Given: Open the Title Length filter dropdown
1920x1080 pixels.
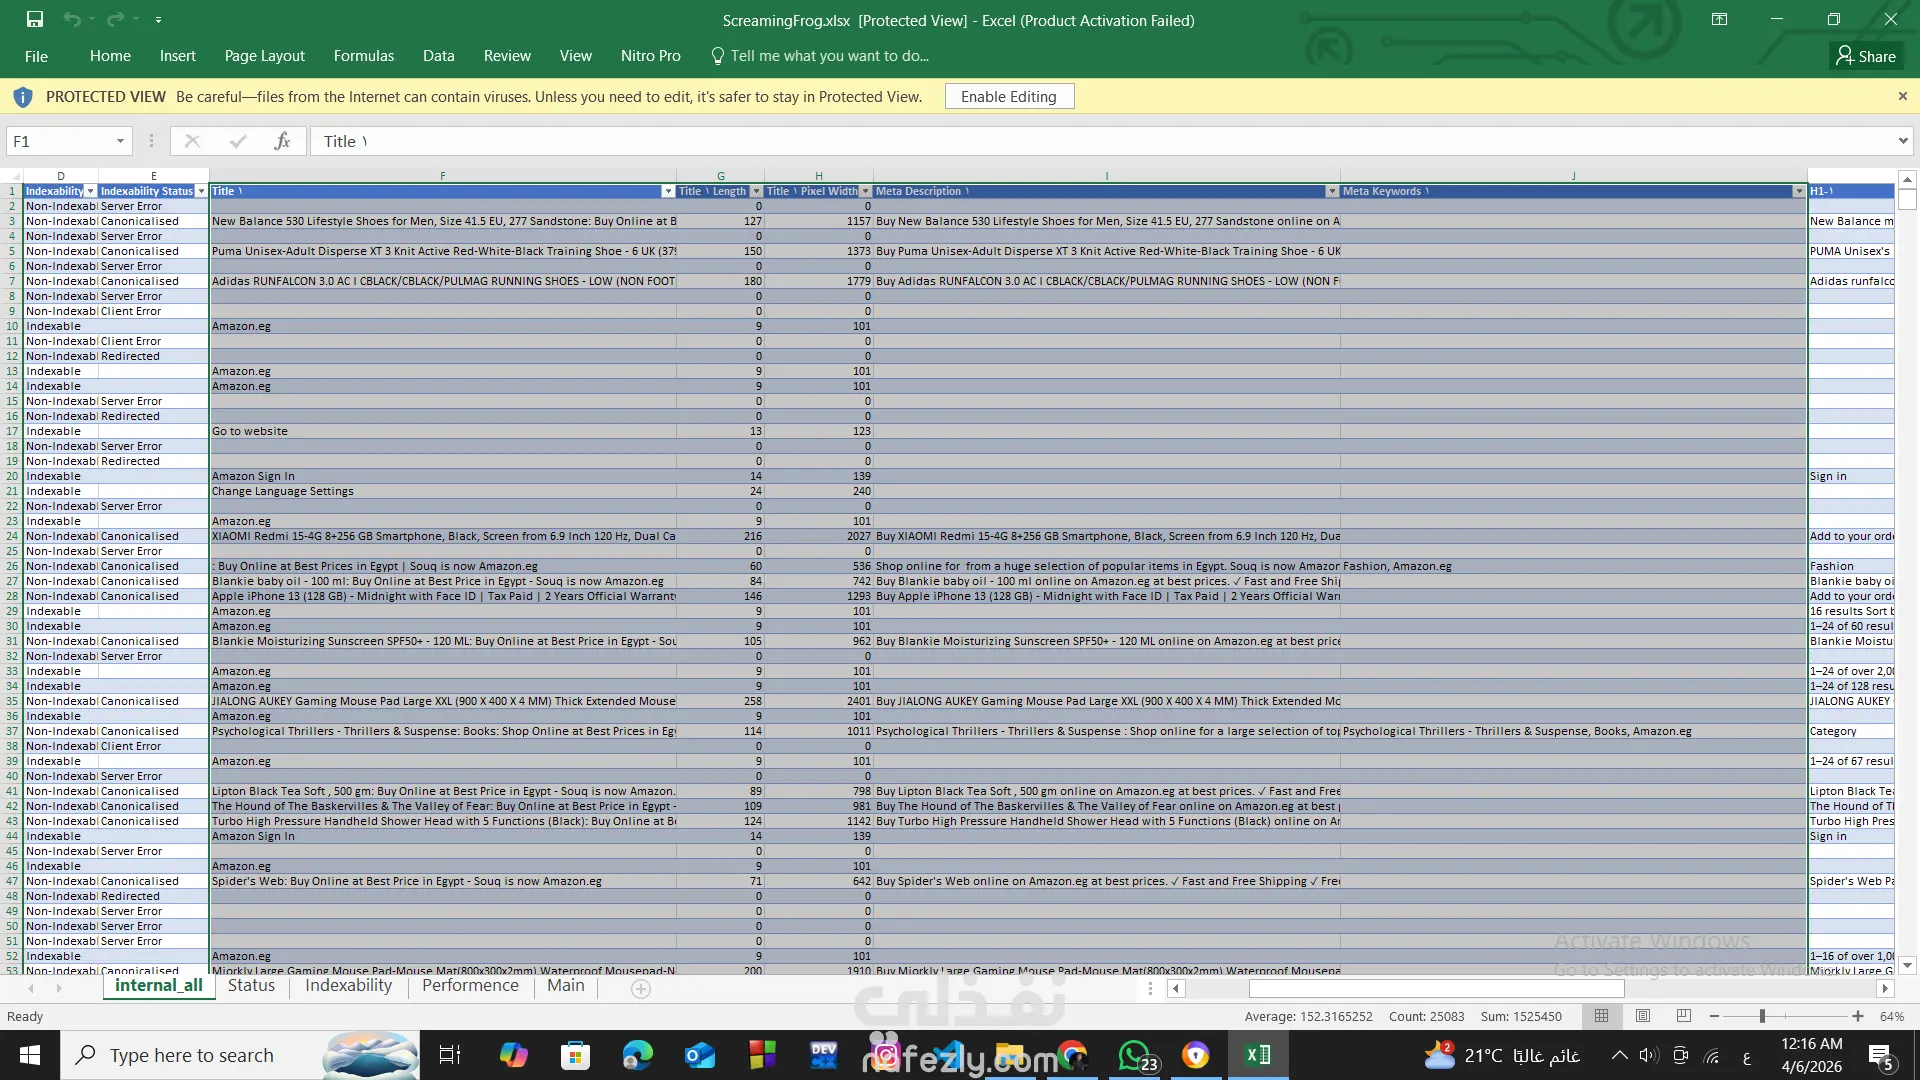Looking at the screenshot, I should click(x=757, y=191).
